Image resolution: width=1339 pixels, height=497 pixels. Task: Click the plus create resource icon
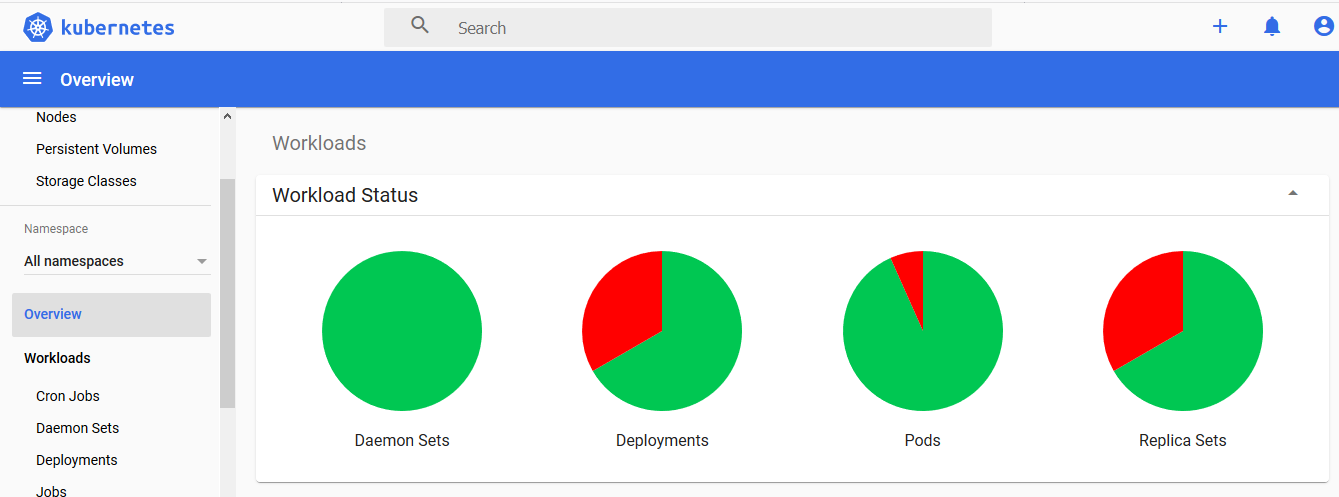tap(1220, 27)
